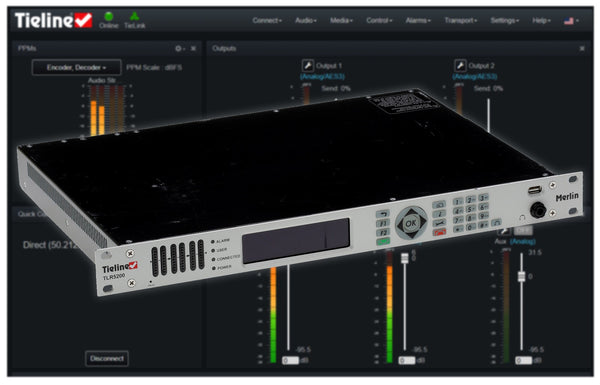Open the Audio menu
The height and width of the screenshot is (385, 600).
click(306, 20)
